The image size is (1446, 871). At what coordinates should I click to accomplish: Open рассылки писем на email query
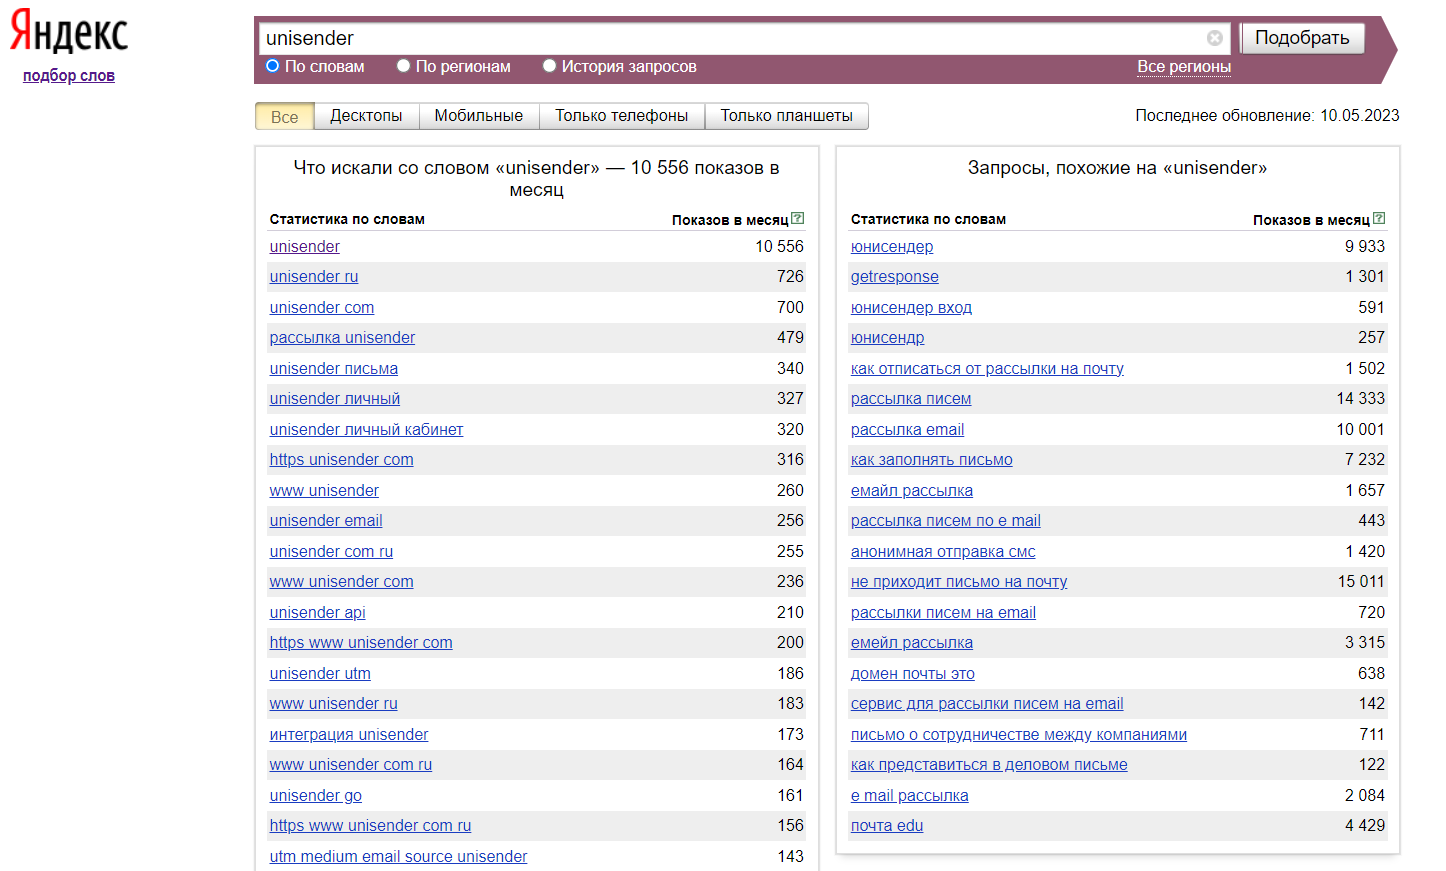(x=943, y=613)
